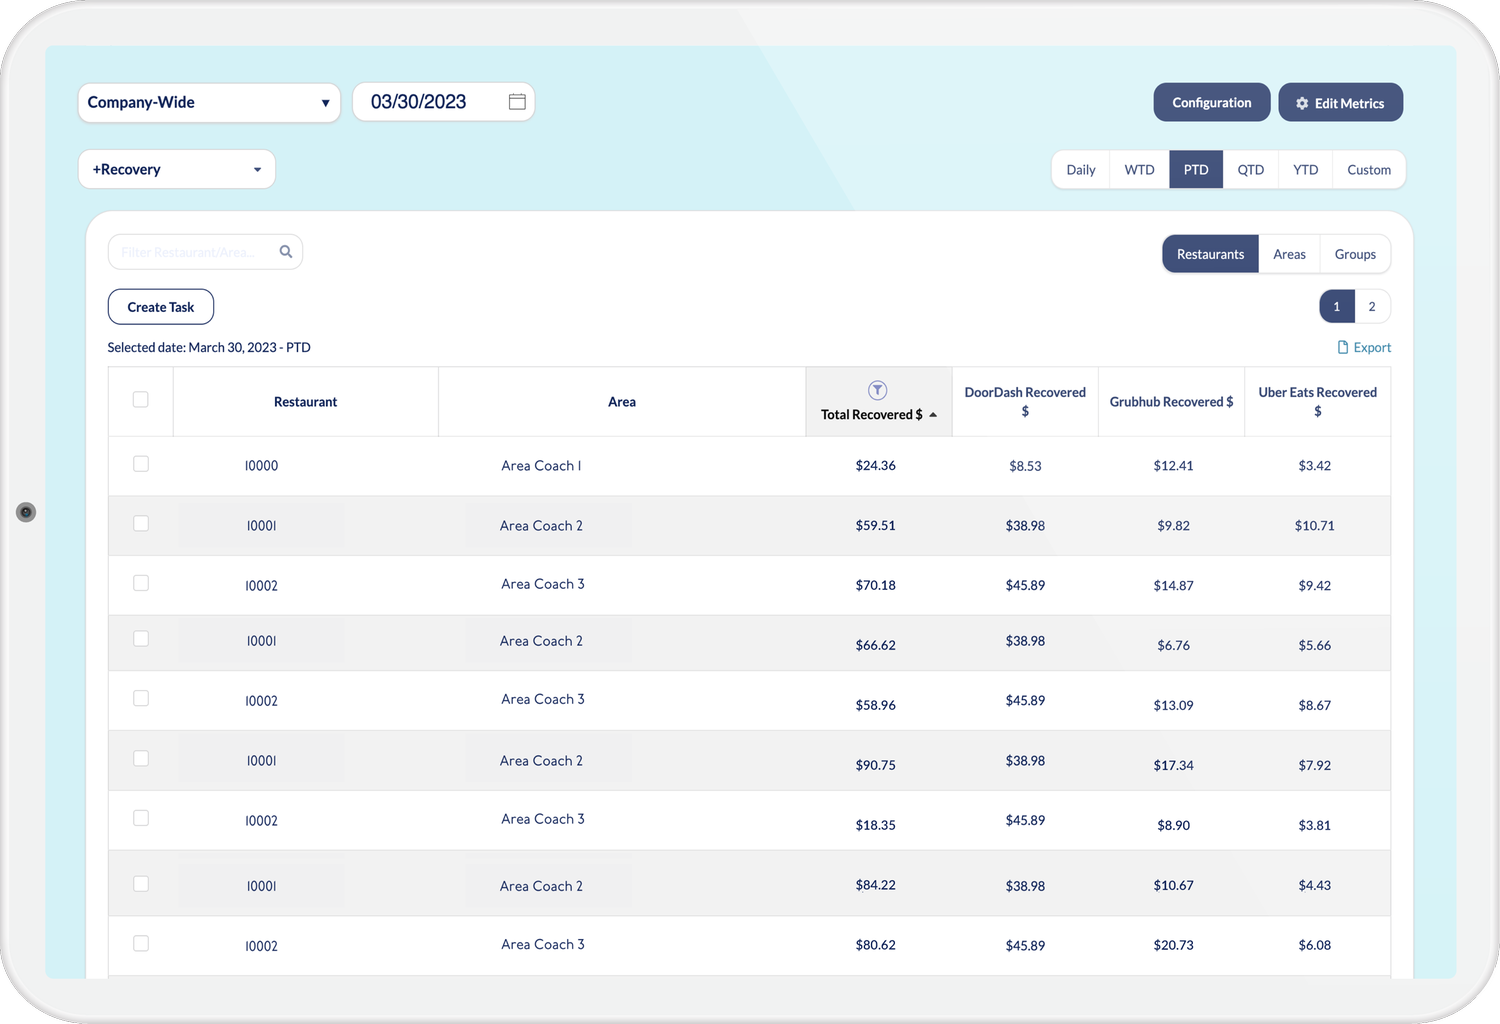1500x1024 pixels.
Task: Select the Areas view tab
Action: pos(1289,254)
